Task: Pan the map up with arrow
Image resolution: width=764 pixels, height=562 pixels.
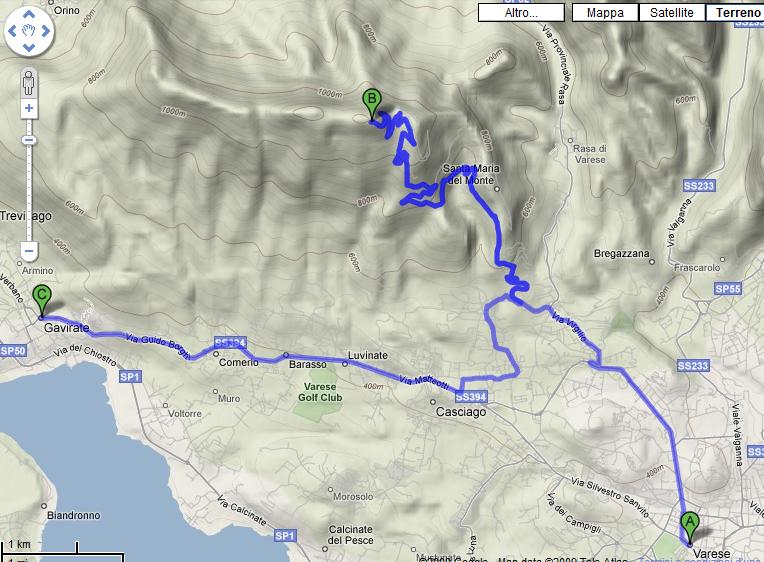Action: (29, 14)
